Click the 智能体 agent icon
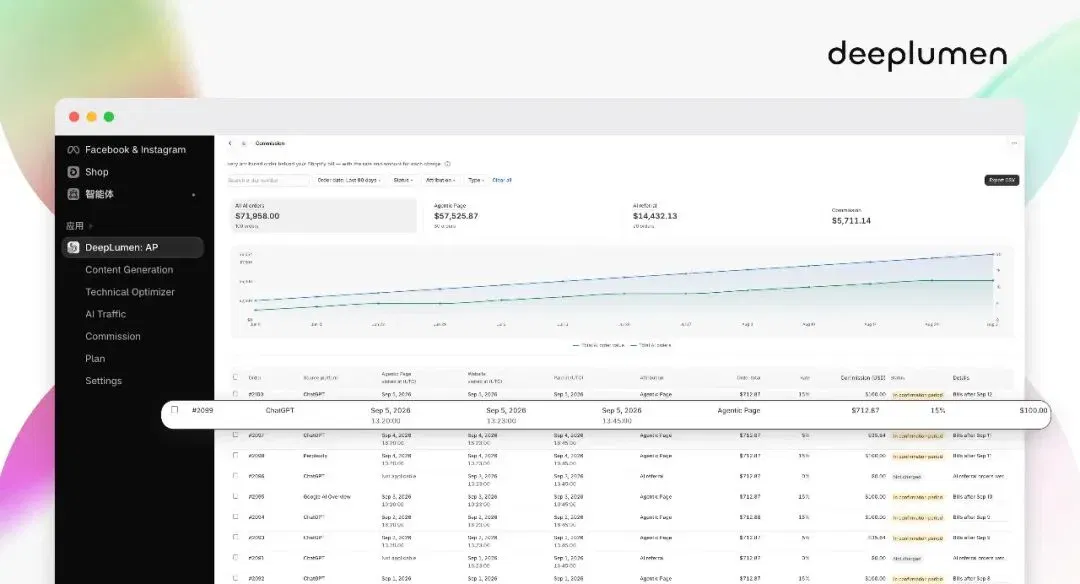The height and width of the screenshot is (584, 1080). click(73, 194)
